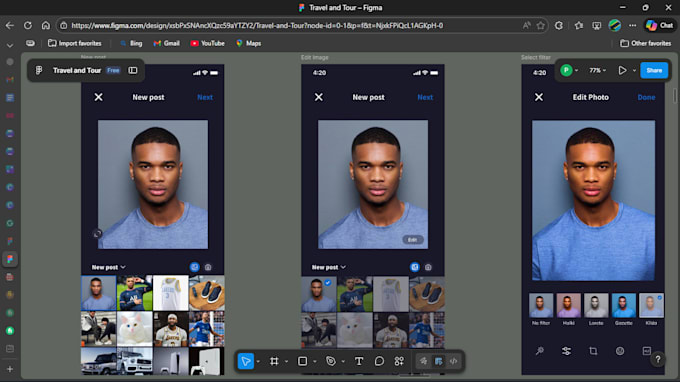Click crop icon in Edit Photo
680x382 pixels.
[x=593, y=351]
